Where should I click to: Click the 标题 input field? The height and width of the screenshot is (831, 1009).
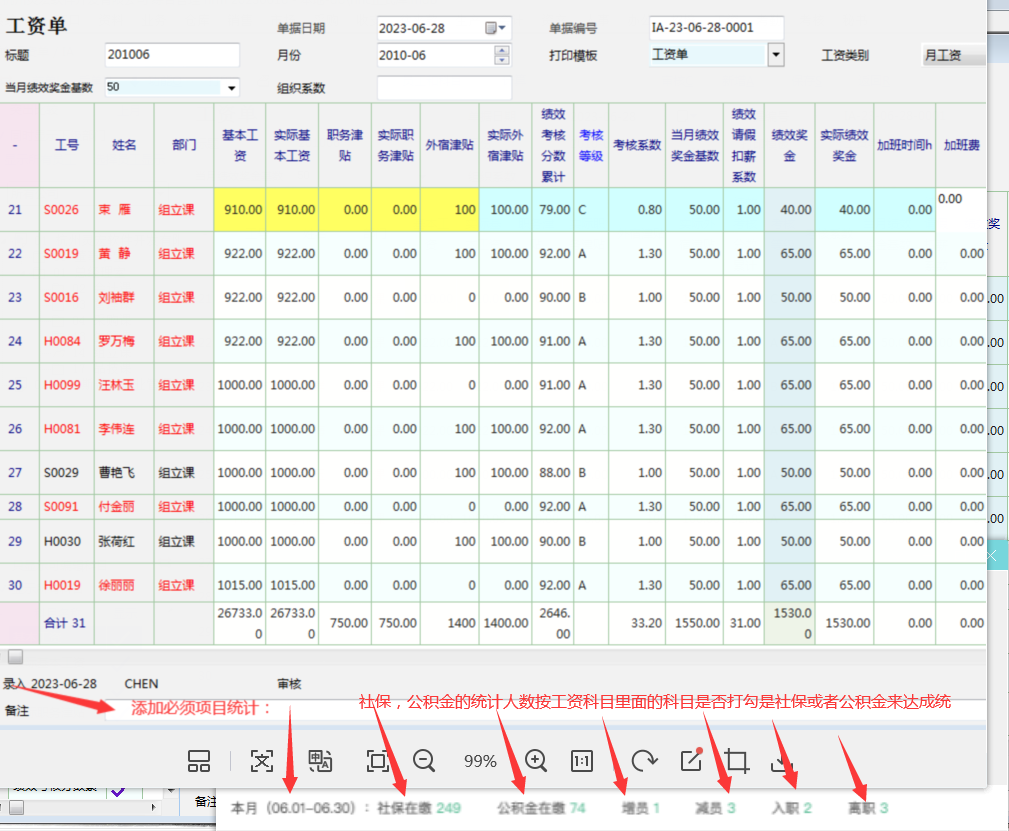172,55
